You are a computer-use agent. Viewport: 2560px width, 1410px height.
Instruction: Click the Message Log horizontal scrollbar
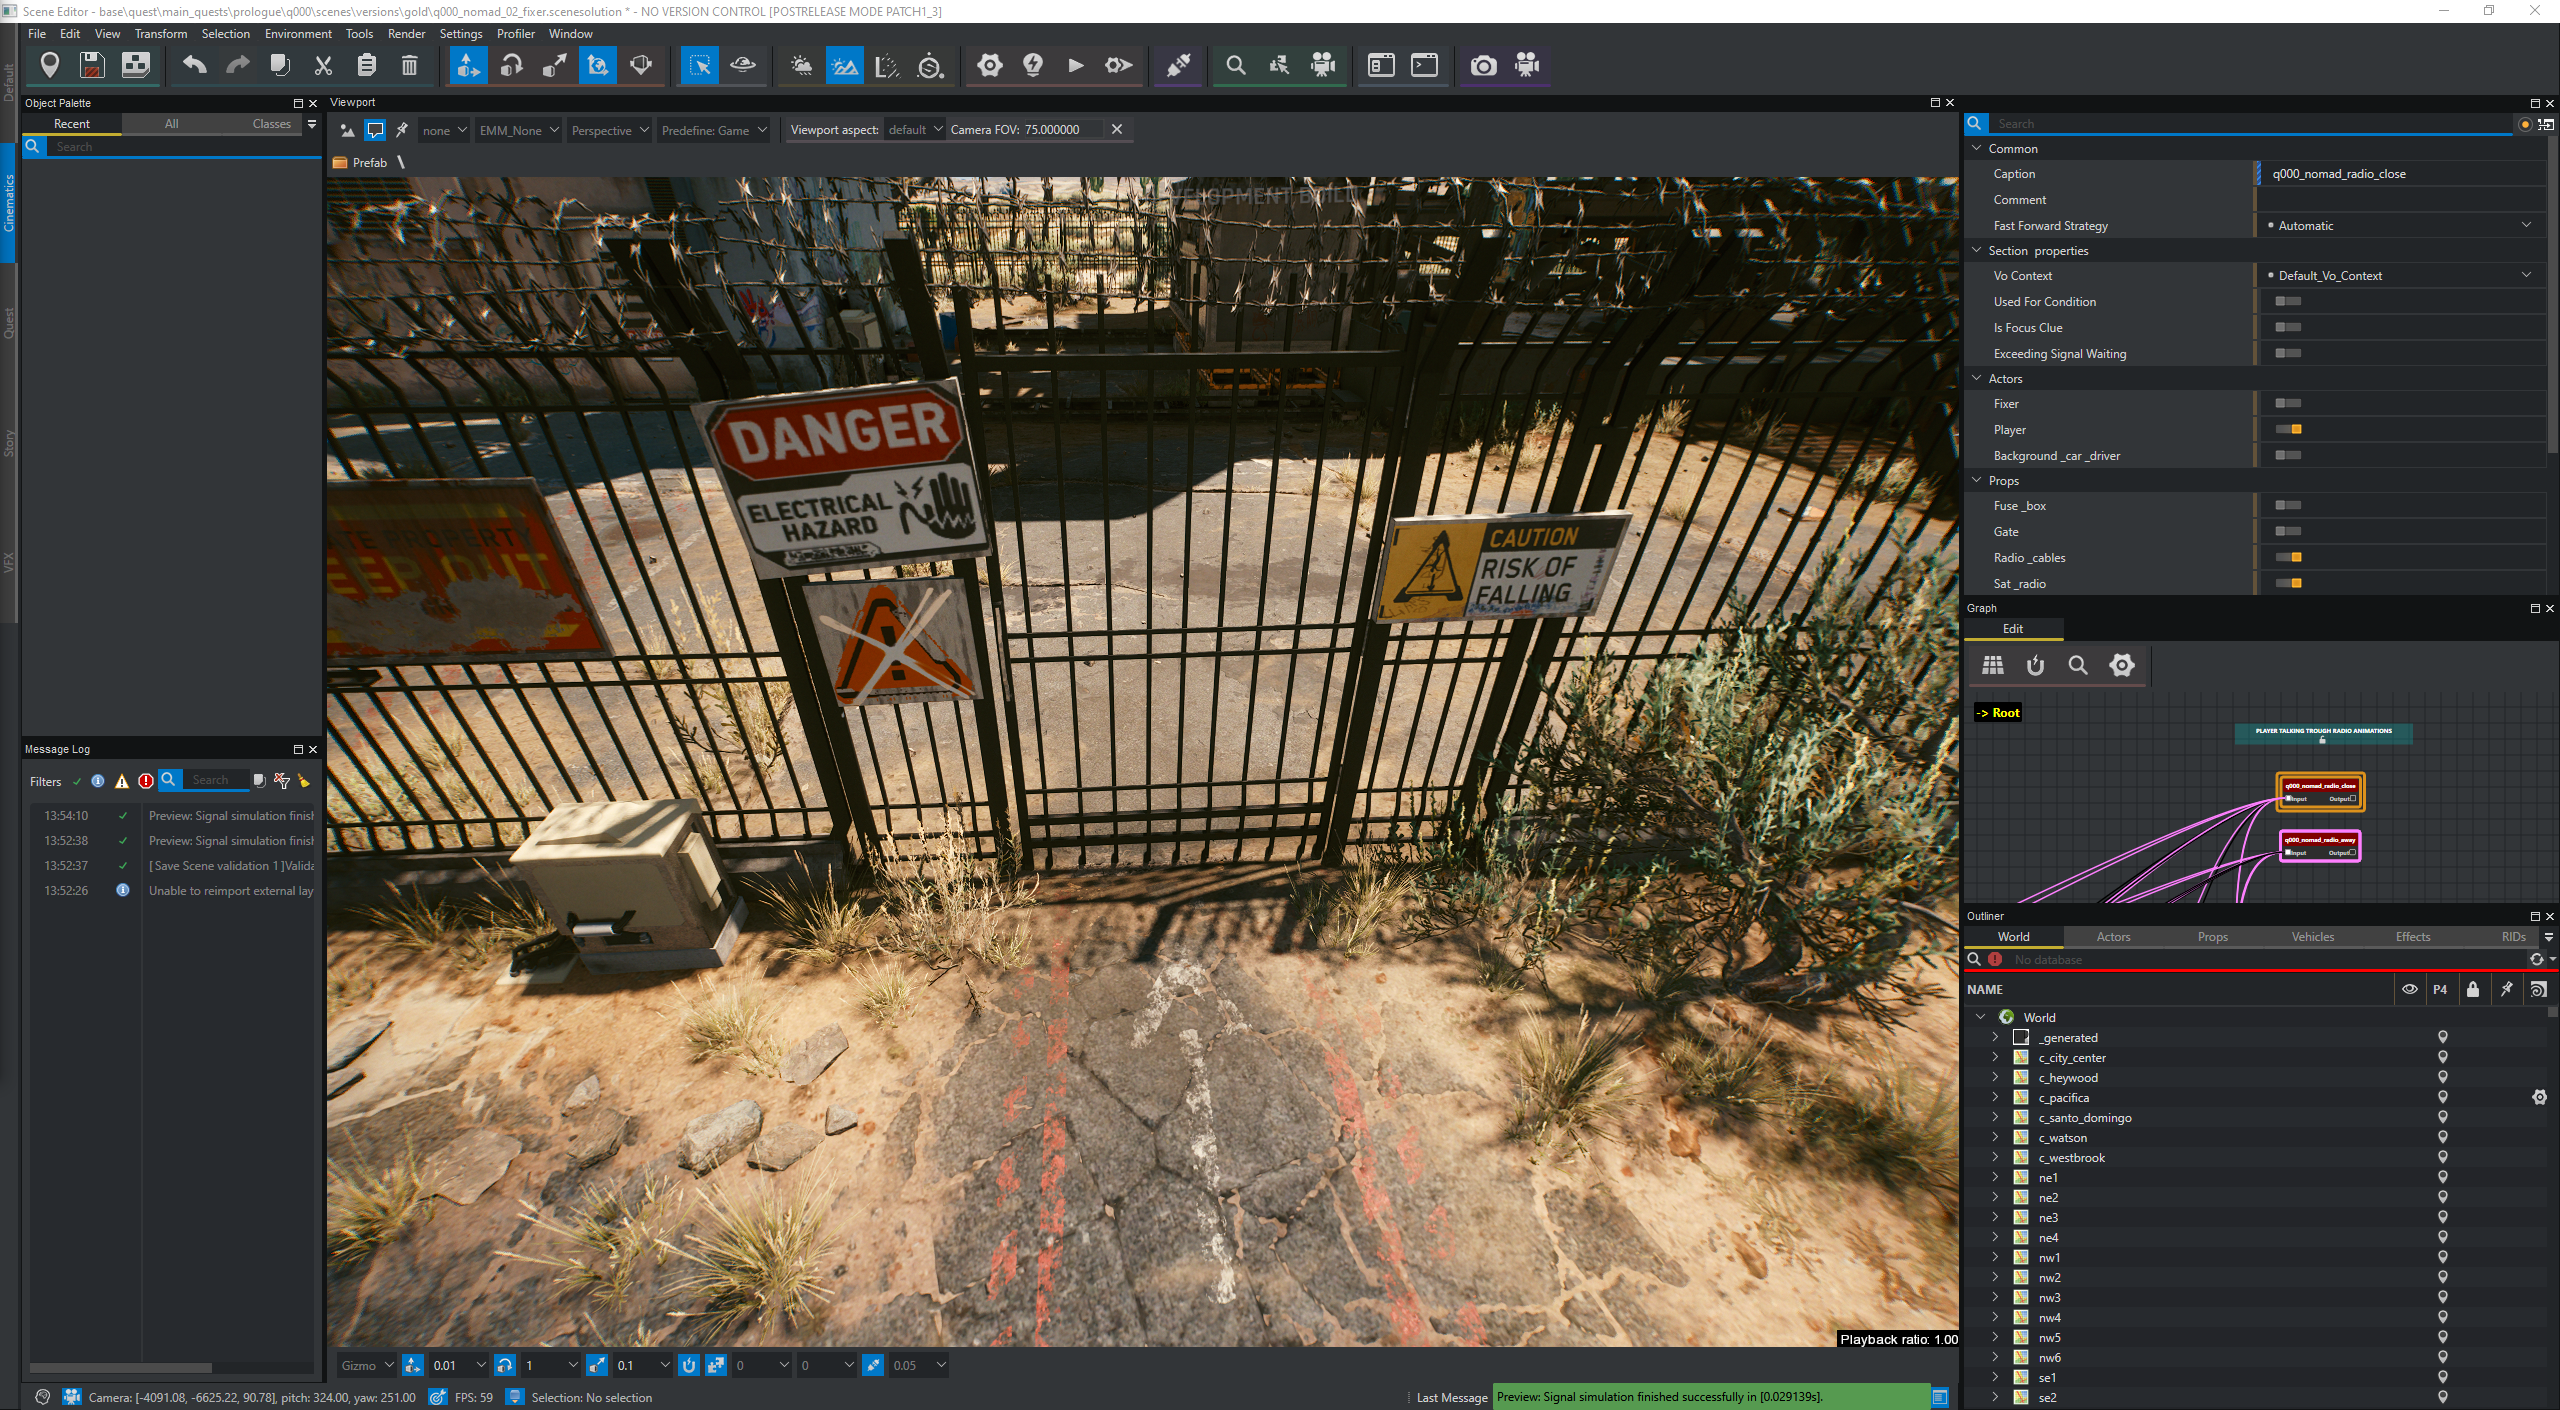click(121, 1368)
